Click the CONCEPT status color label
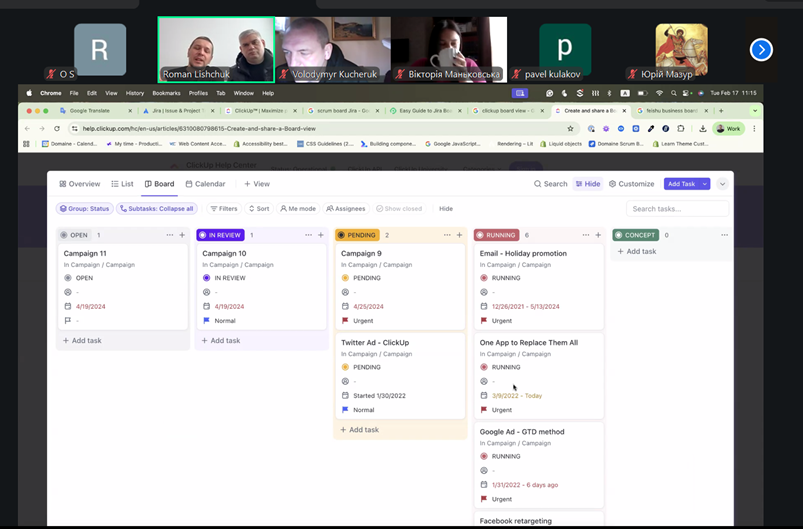803x529 pixels. tap(636, 235)
